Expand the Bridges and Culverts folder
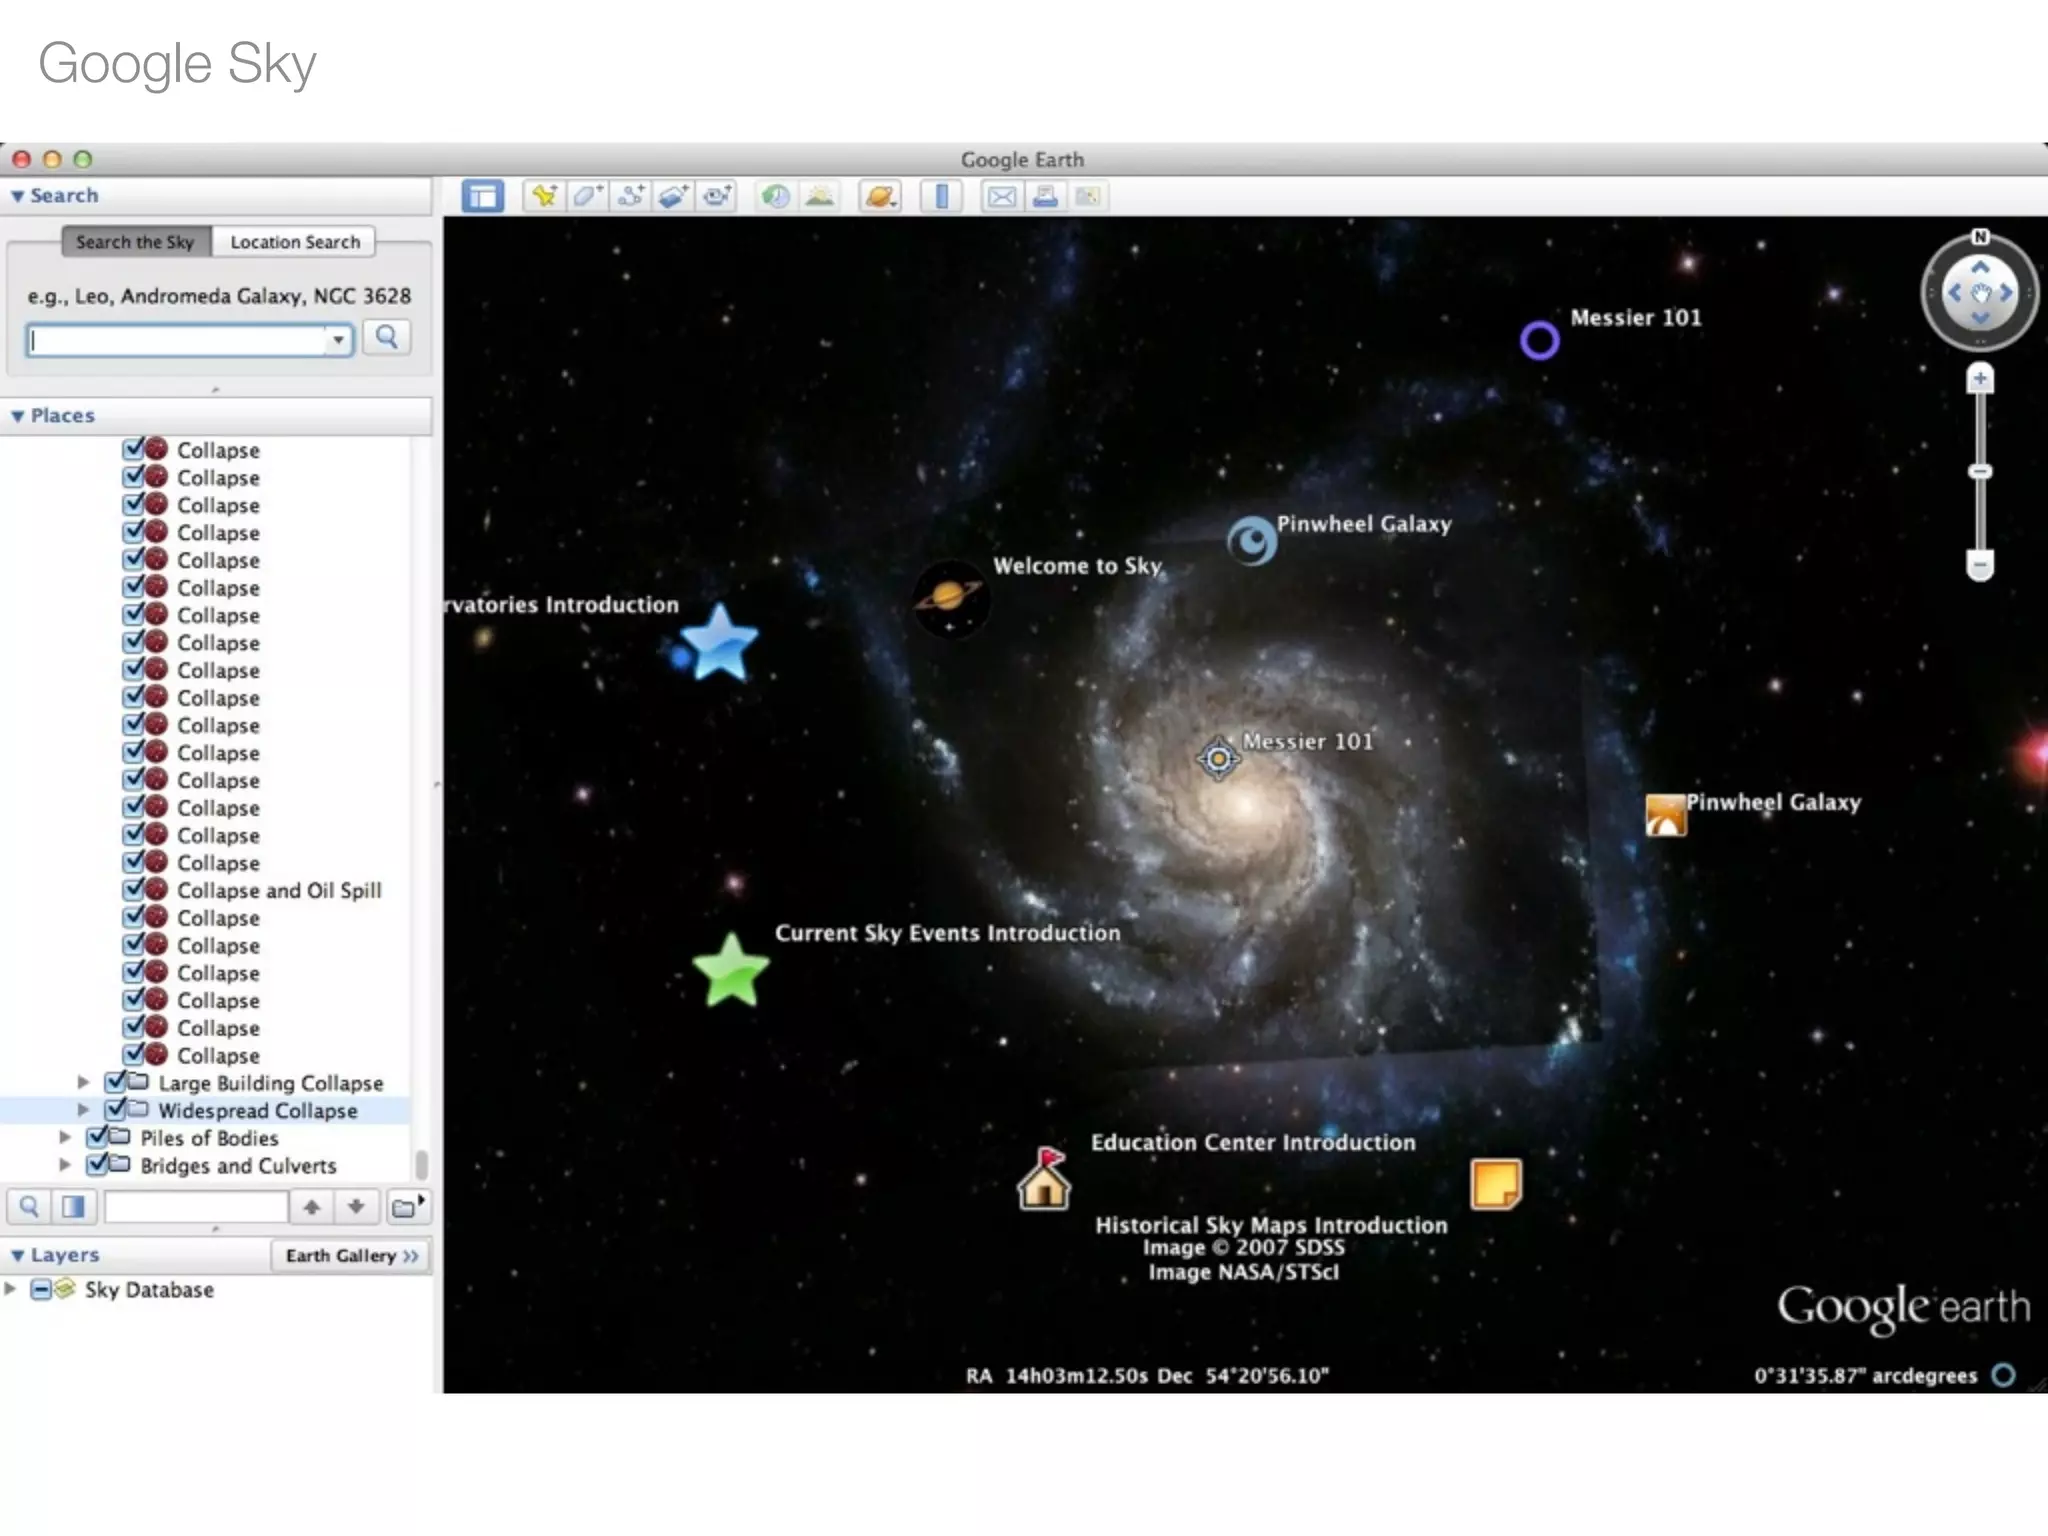The width and height of the screenshot is (2048, 1536). [65, 1165]
